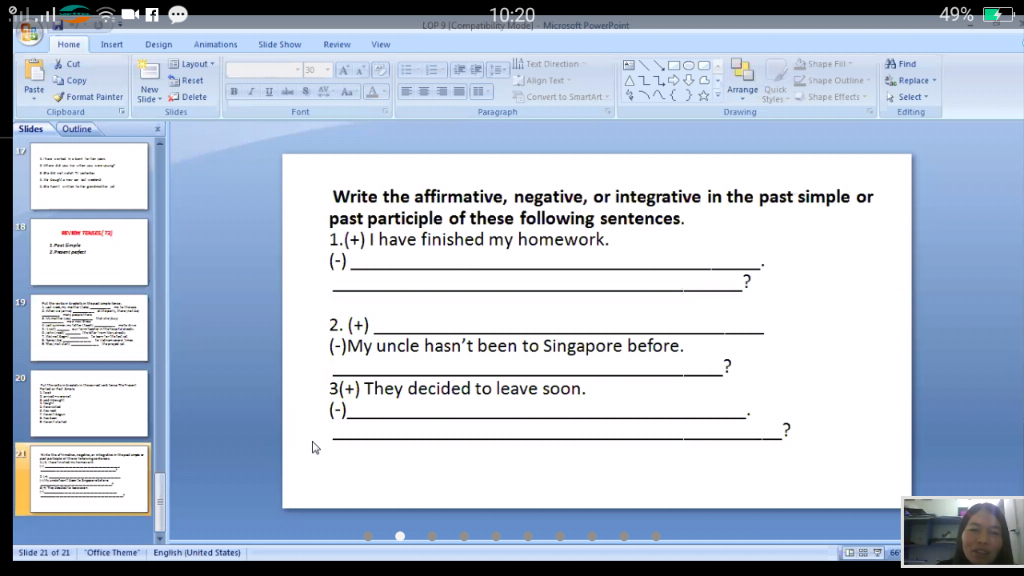Select slide 19 thumbnail

pyautogui.click(x=89, y=328)
